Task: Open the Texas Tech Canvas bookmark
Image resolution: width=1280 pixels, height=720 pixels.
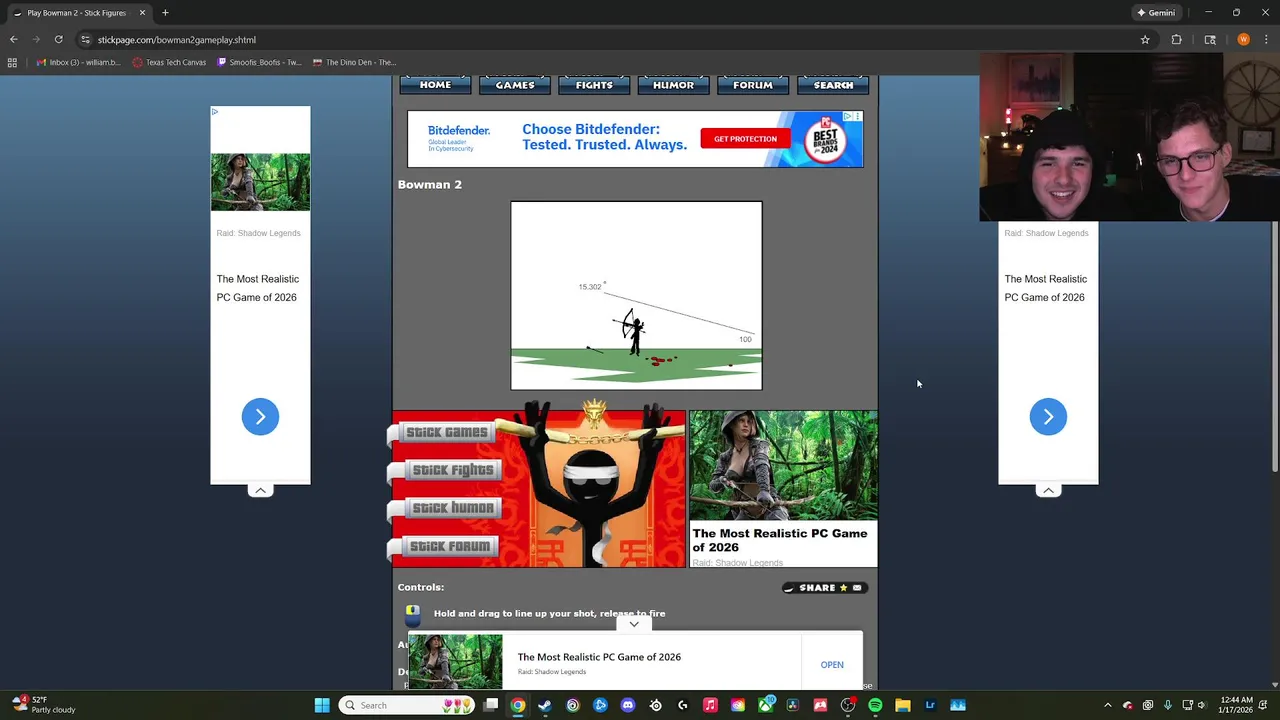Action: [x=169, y=62]
